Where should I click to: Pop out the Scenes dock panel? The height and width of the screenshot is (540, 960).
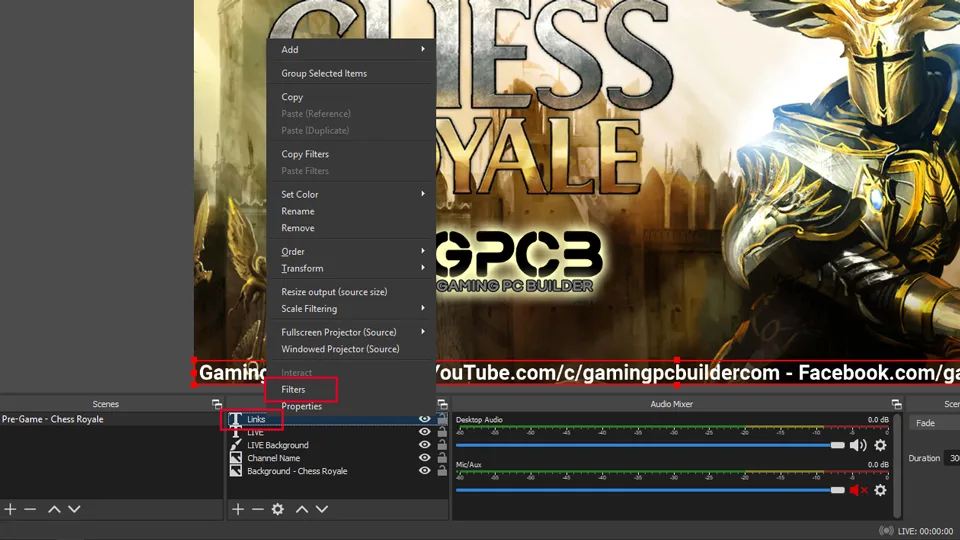[x=216, y=404]
